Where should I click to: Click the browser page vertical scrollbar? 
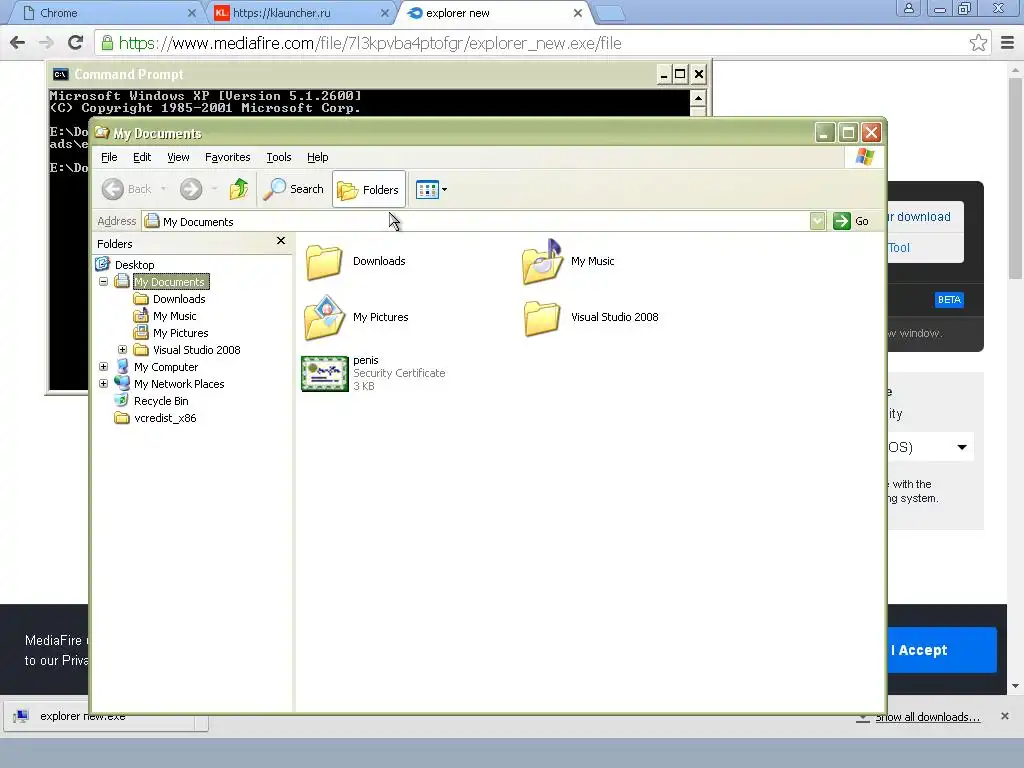[x=1015, y=177]
